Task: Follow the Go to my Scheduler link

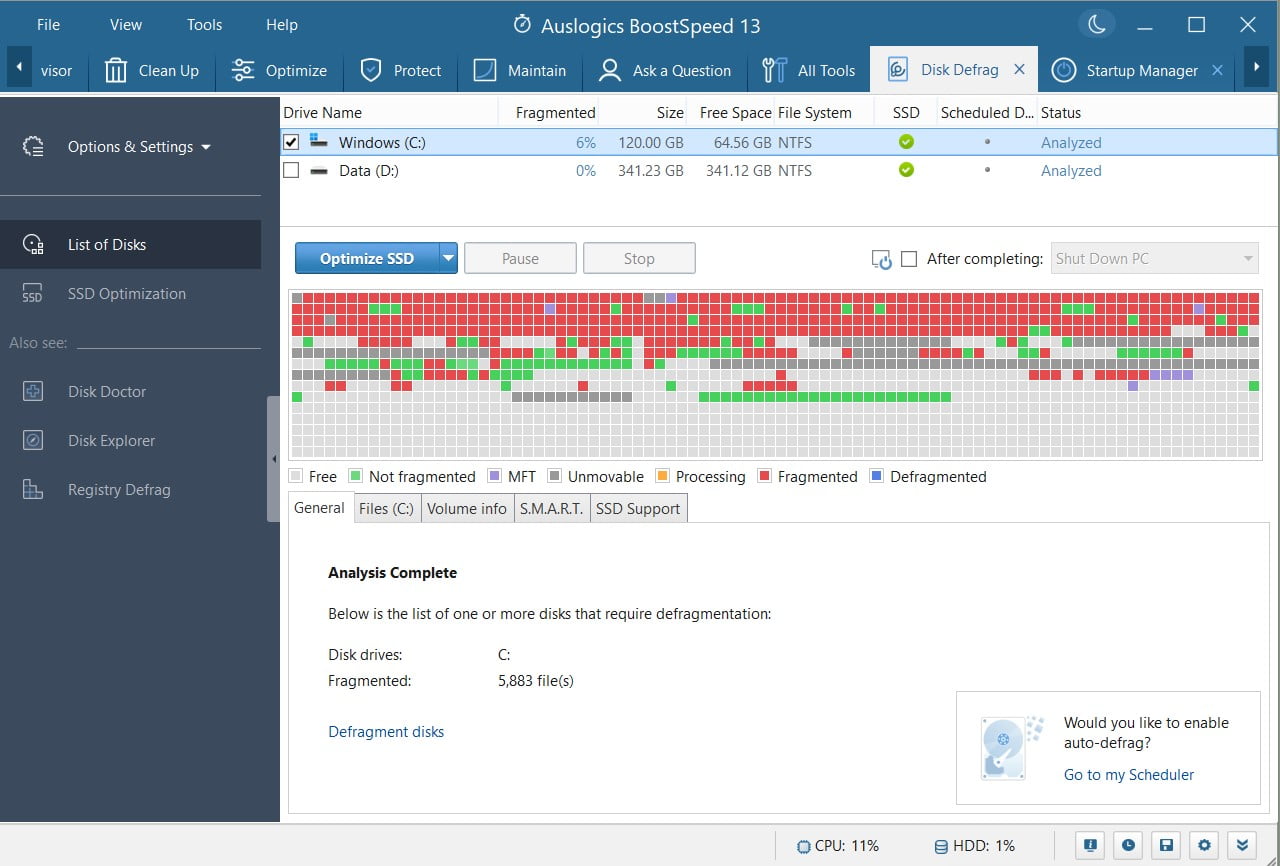Action: tap(1128, 775)
